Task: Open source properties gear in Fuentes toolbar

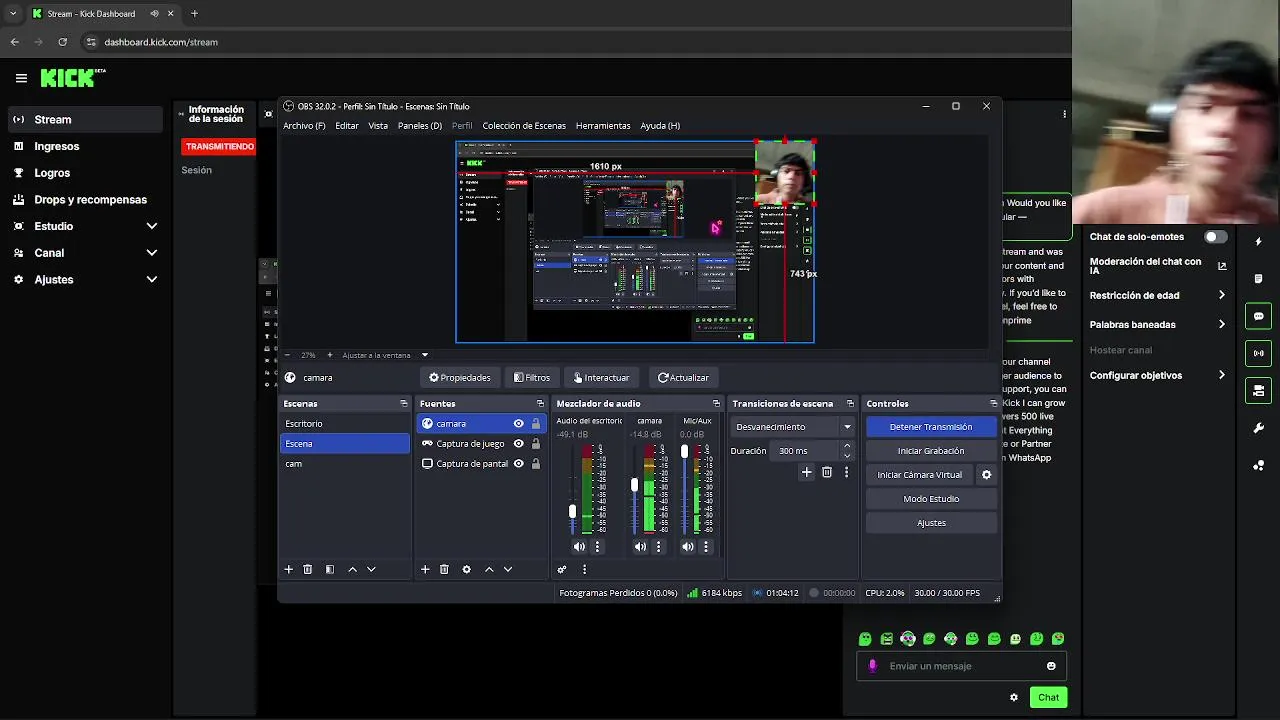Action: [466, 569]
